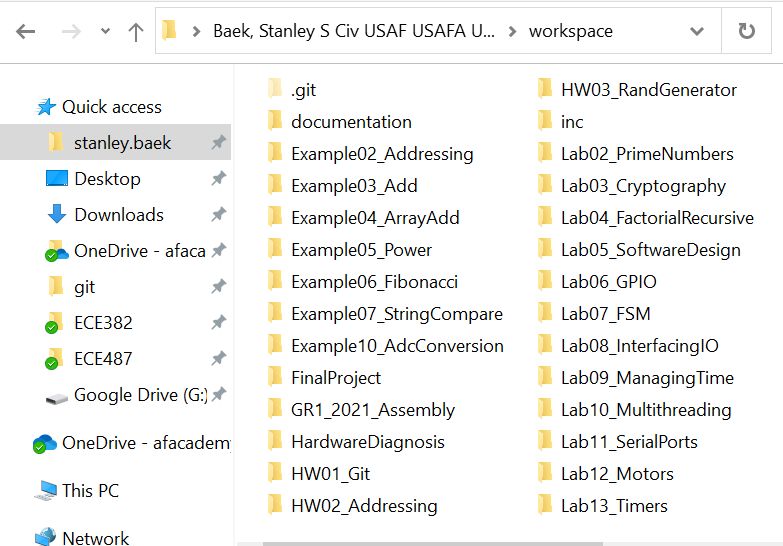Expand chevron before workspace breadcrumb
This screenshot has width=783, height=546.
coord(512,31)
